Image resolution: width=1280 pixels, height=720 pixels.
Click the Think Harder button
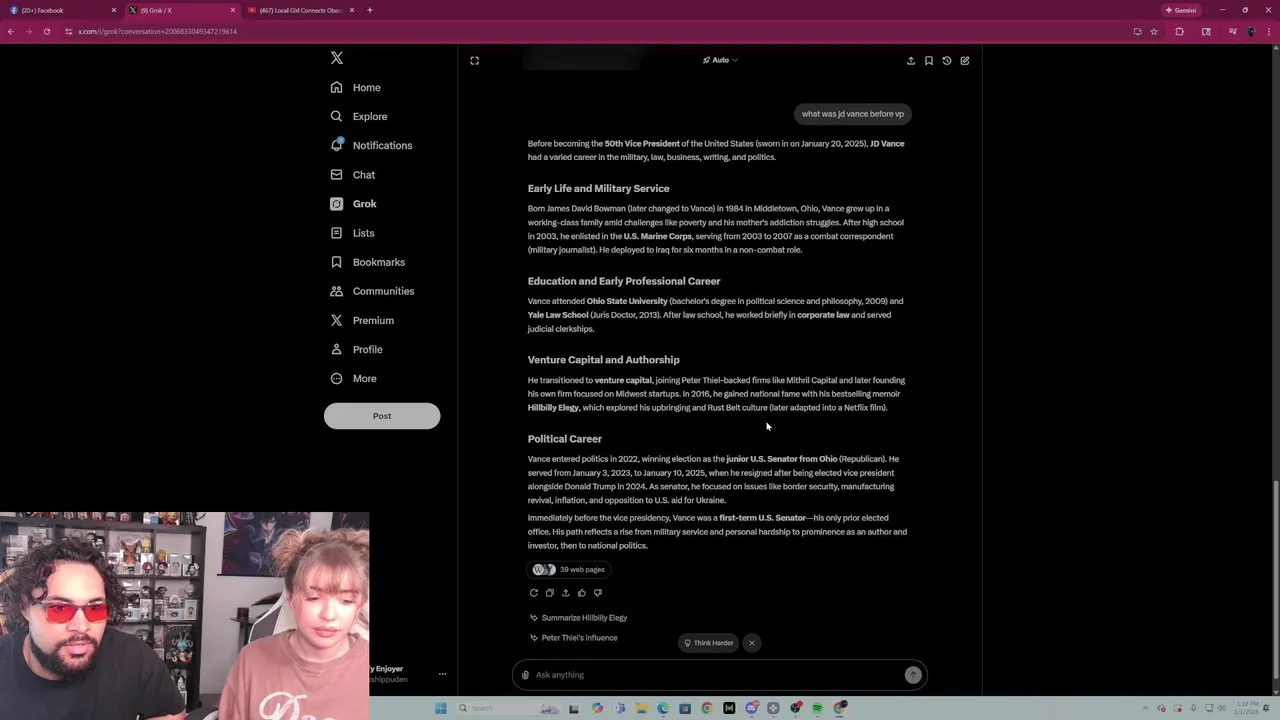pyautogui.click(x=709, y=643)
